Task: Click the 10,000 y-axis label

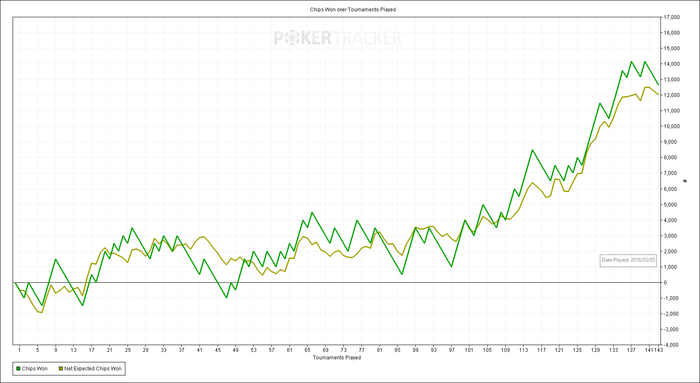Action: point(671,126)
